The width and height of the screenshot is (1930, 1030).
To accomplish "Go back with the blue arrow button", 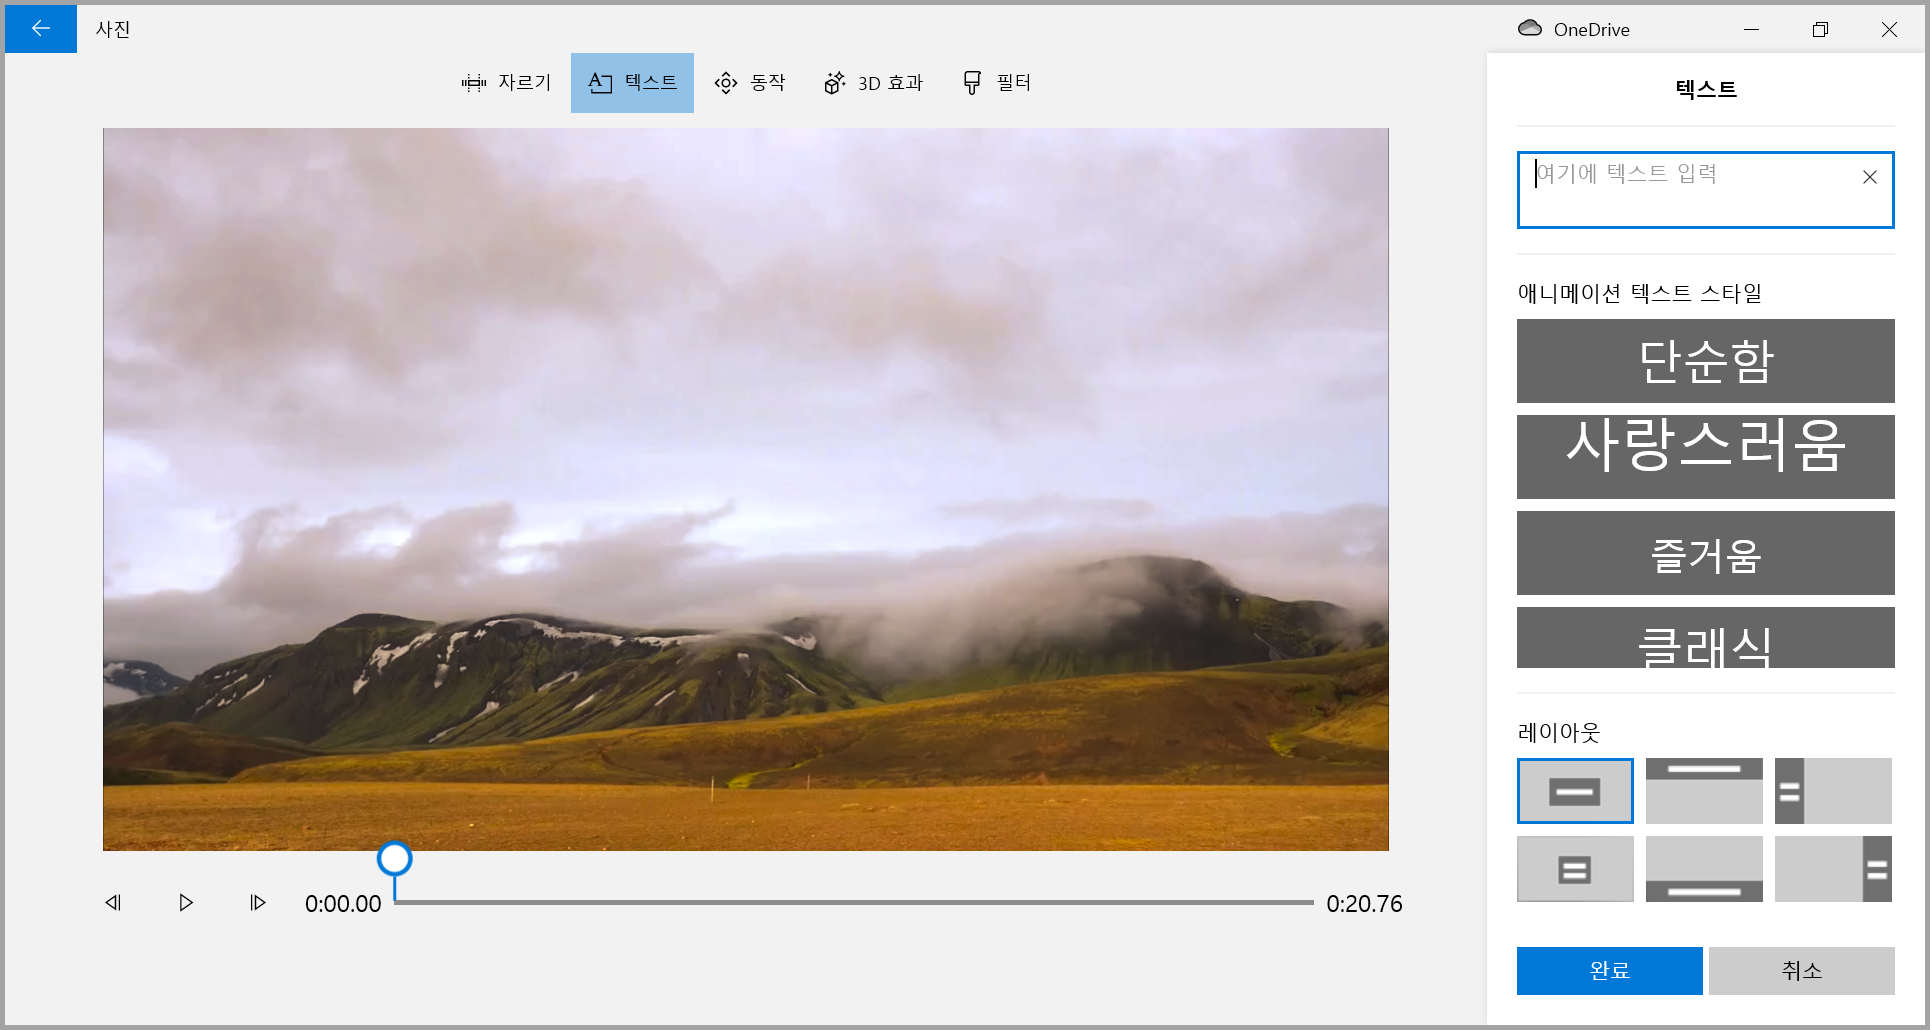I will coord(41,29).
